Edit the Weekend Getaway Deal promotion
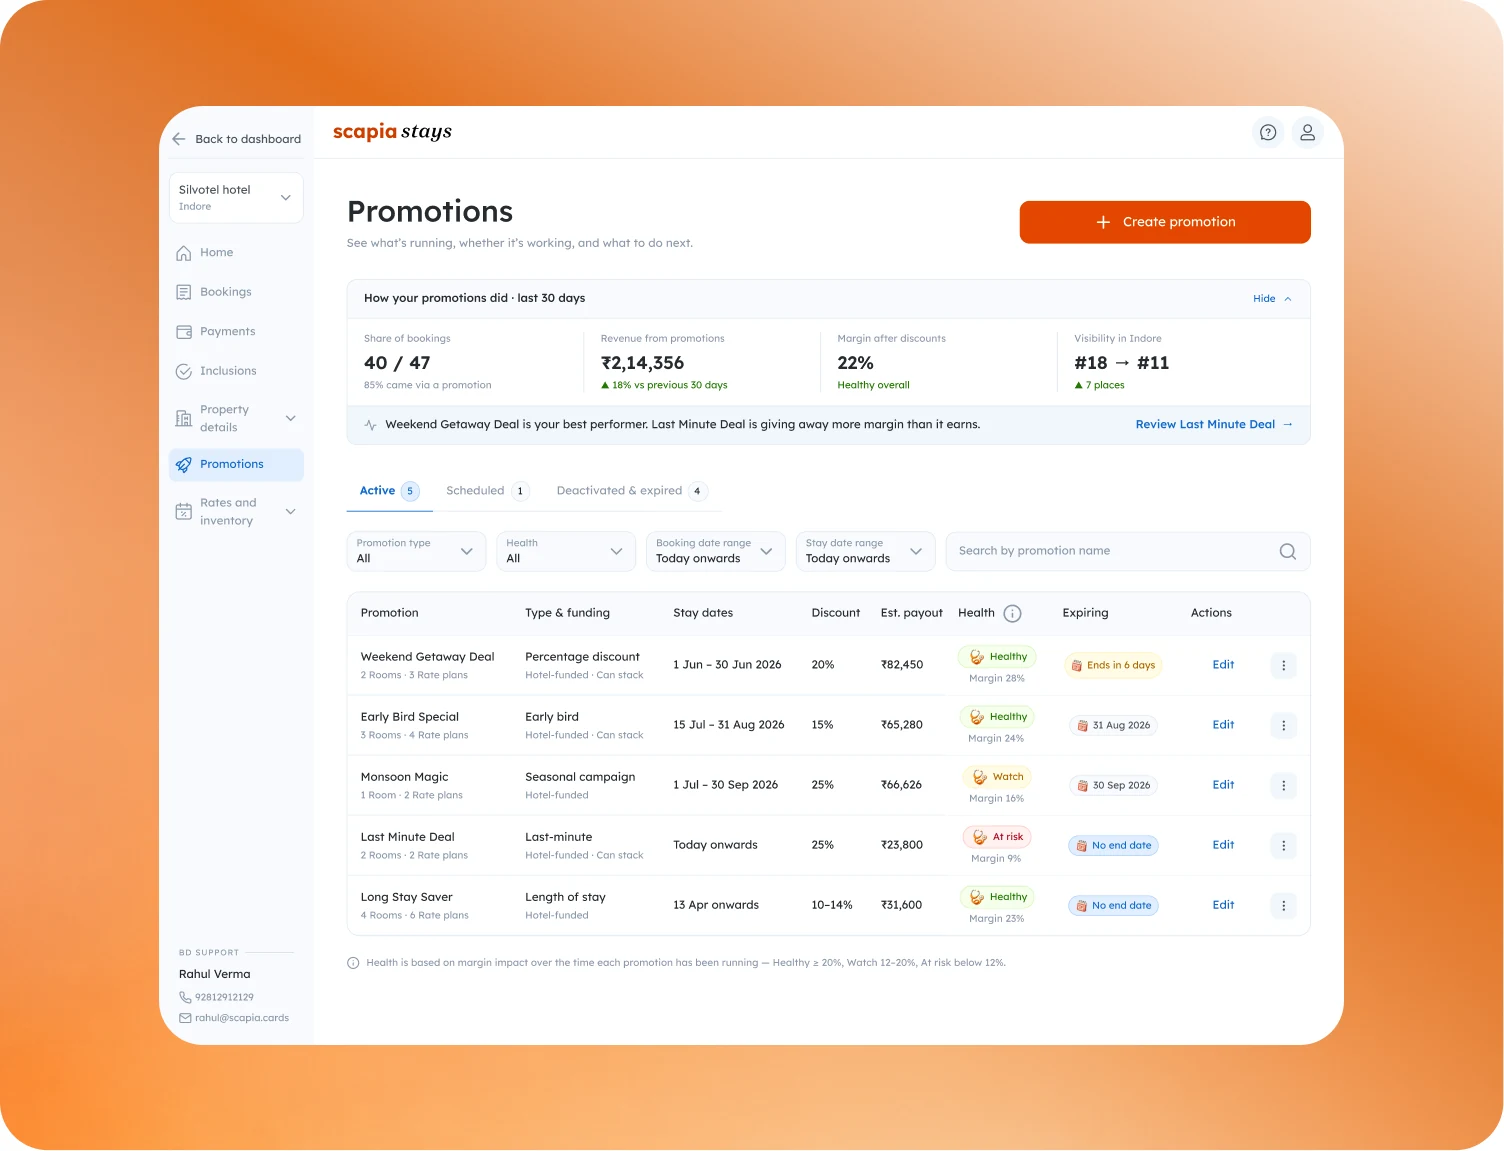The height and width of the screenshot is (1151, 1504). tap(1223, 665)
